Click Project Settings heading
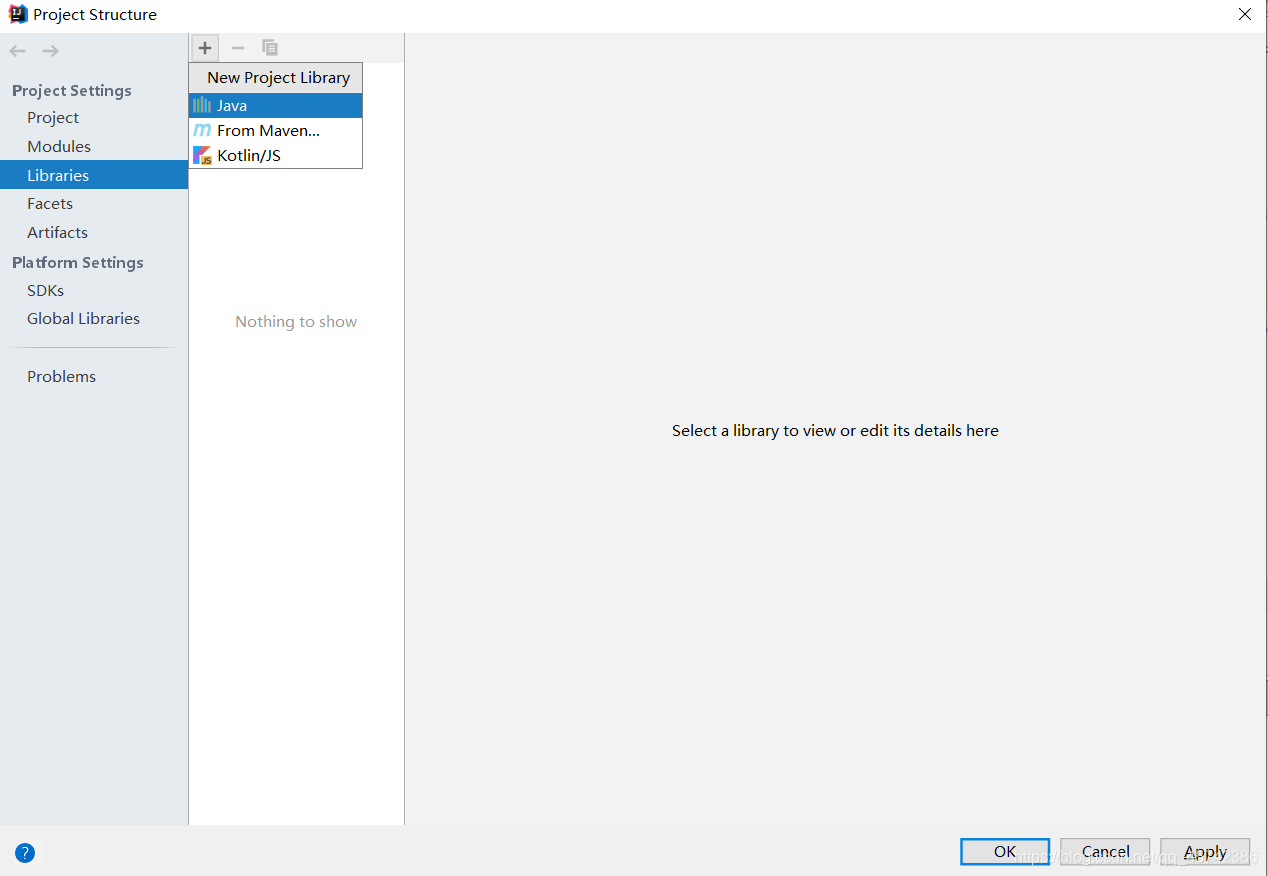1268x876 pixels. click(x=72, y=90)
